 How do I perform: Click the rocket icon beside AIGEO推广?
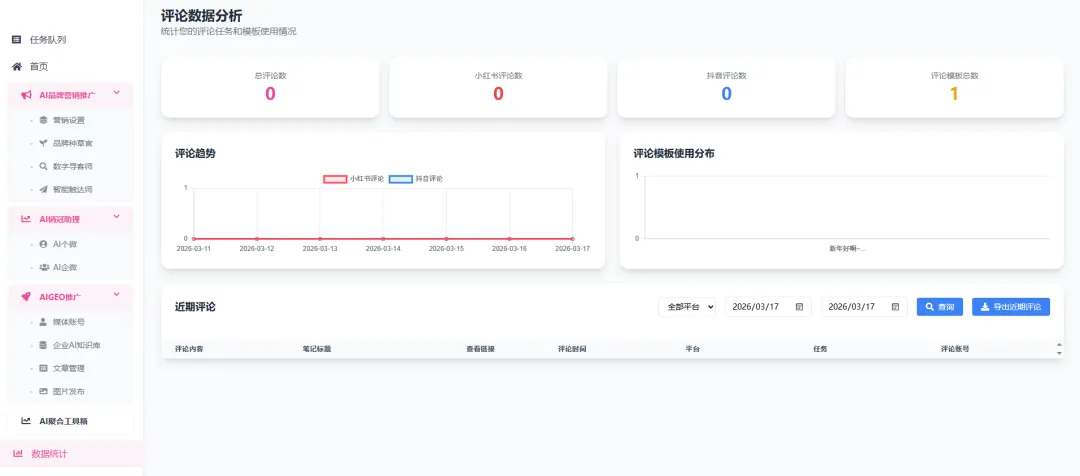pyautogui.click(x=26, y=297)
